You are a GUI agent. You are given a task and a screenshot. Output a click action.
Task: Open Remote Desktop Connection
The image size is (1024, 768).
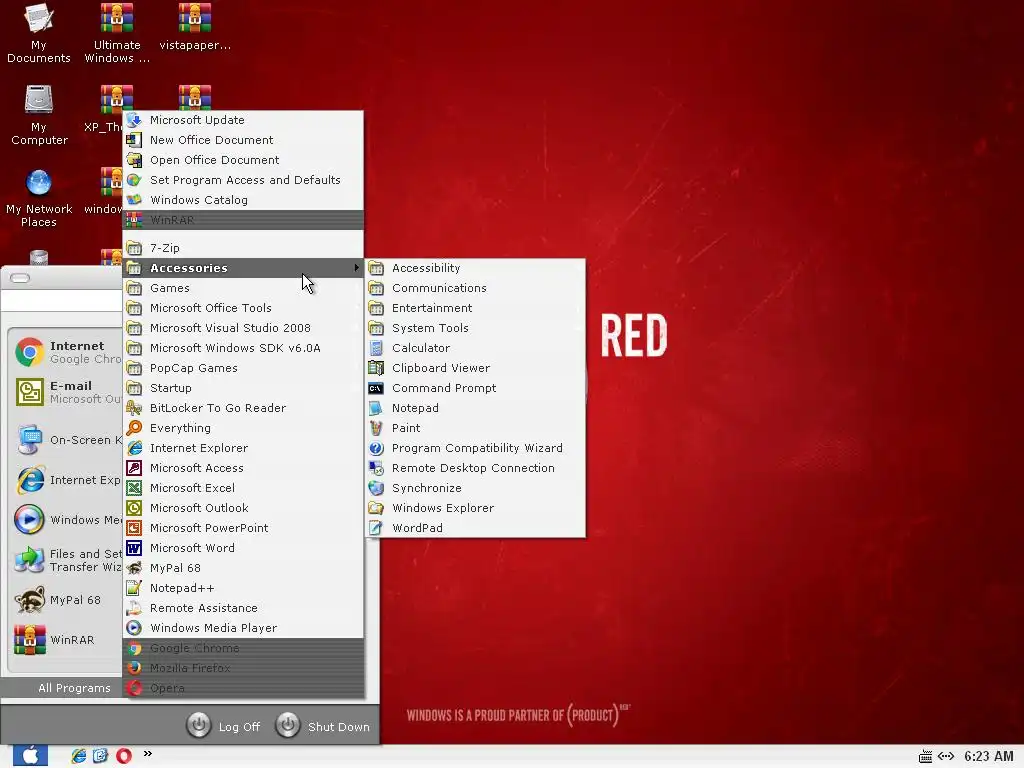tap(475, 468)
